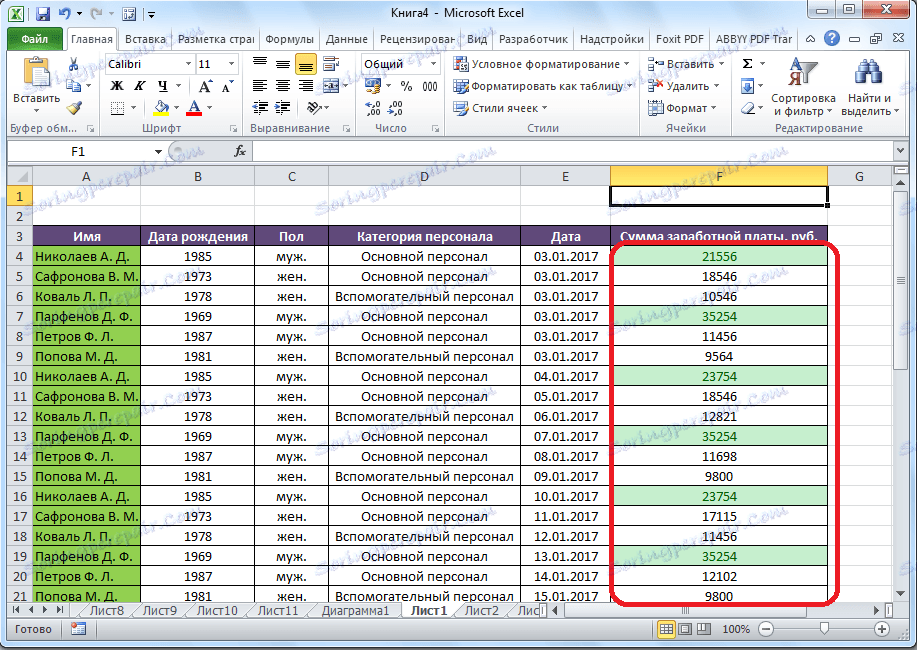Click the Save icon in quick access toolbar

click(x=41, y=15)
